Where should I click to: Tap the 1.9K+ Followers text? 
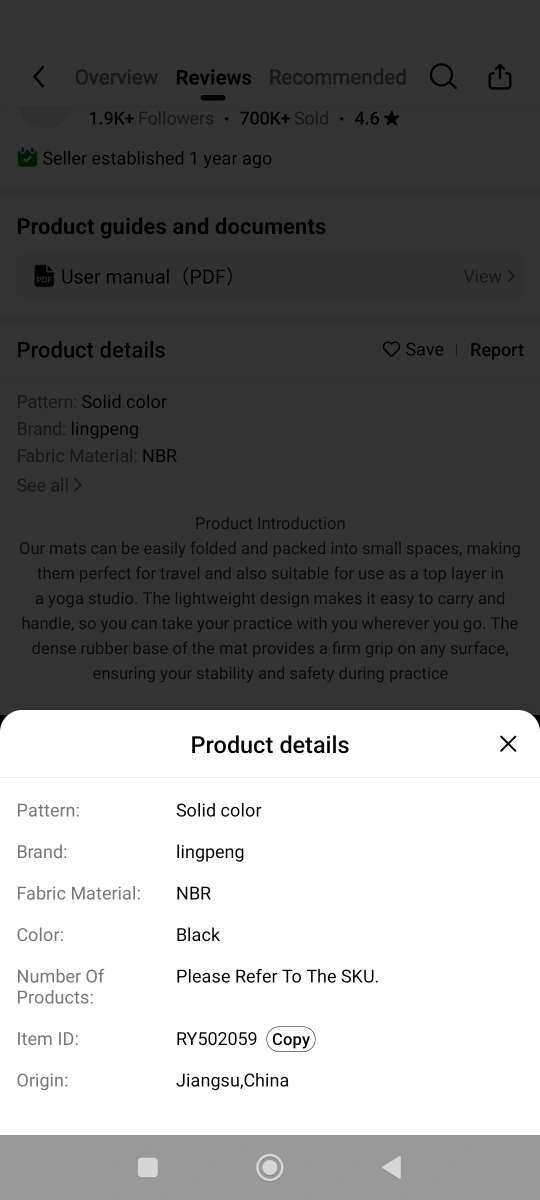(x=151, y=118)
